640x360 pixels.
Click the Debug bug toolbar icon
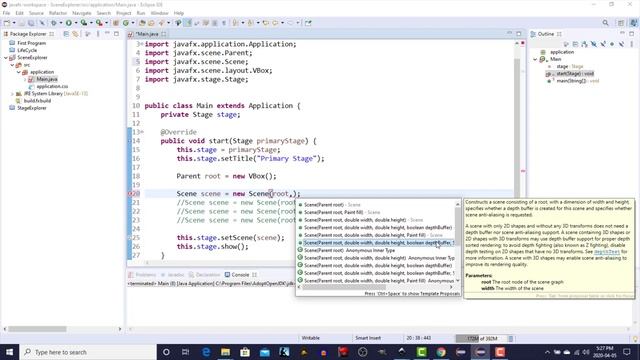coord(53,23)
